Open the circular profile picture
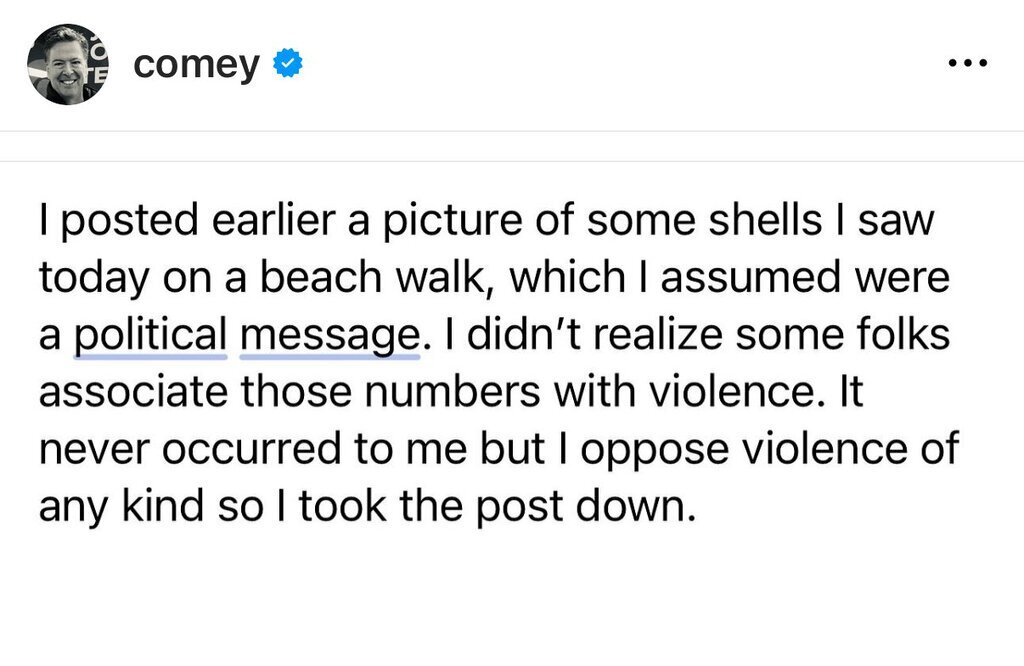1024x666 pixels. (68, 65)
